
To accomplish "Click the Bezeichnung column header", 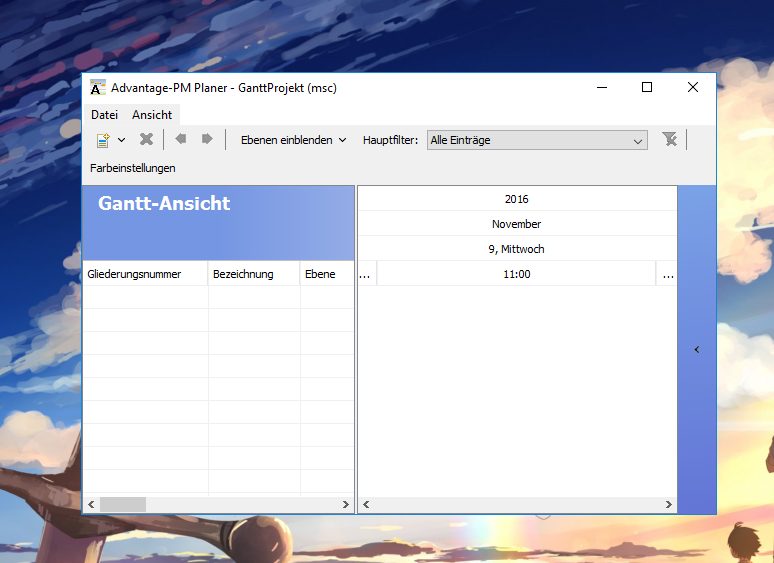I will 254,274.
